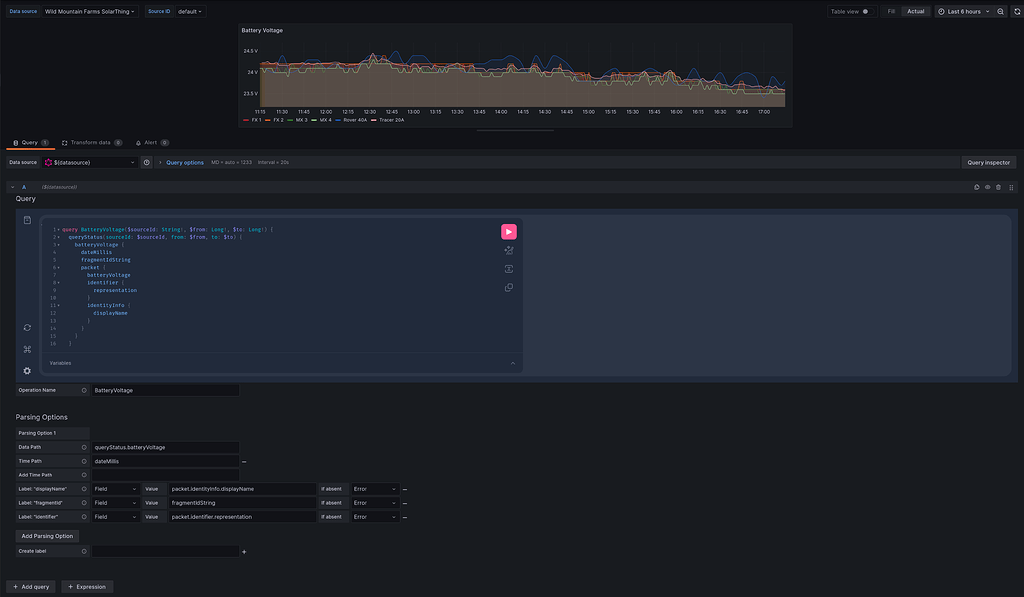
Task: Click the Add Parsing Option button
Action: (49, 535)
